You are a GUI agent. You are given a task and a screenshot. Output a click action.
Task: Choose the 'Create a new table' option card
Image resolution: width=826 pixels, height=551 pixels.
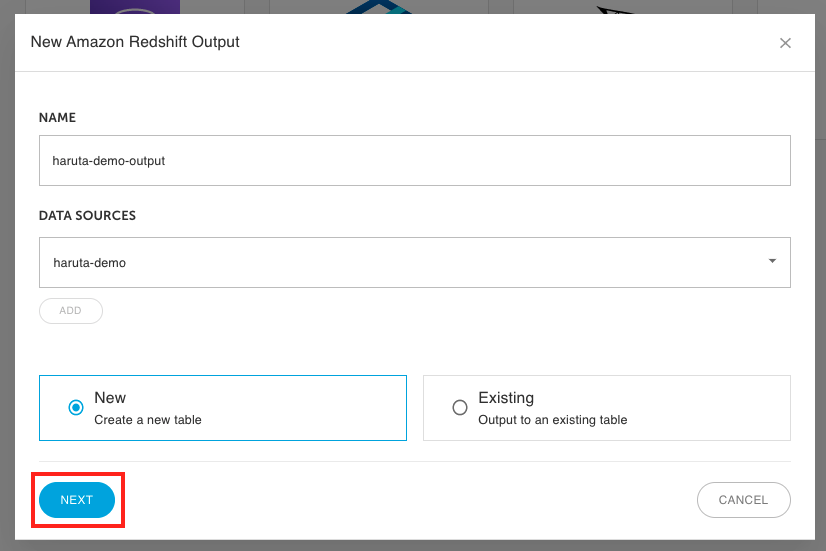(223, 408)
